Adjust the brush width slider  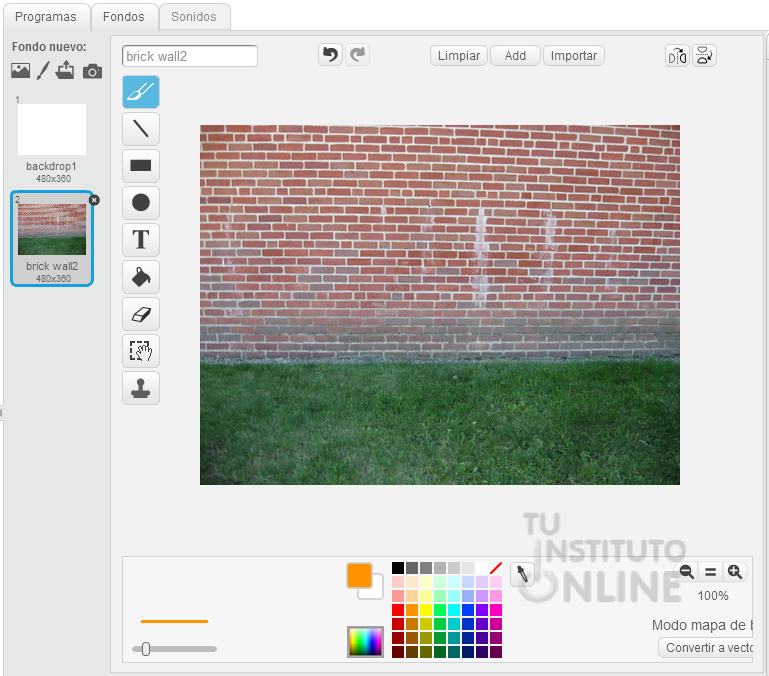(146, 649)
